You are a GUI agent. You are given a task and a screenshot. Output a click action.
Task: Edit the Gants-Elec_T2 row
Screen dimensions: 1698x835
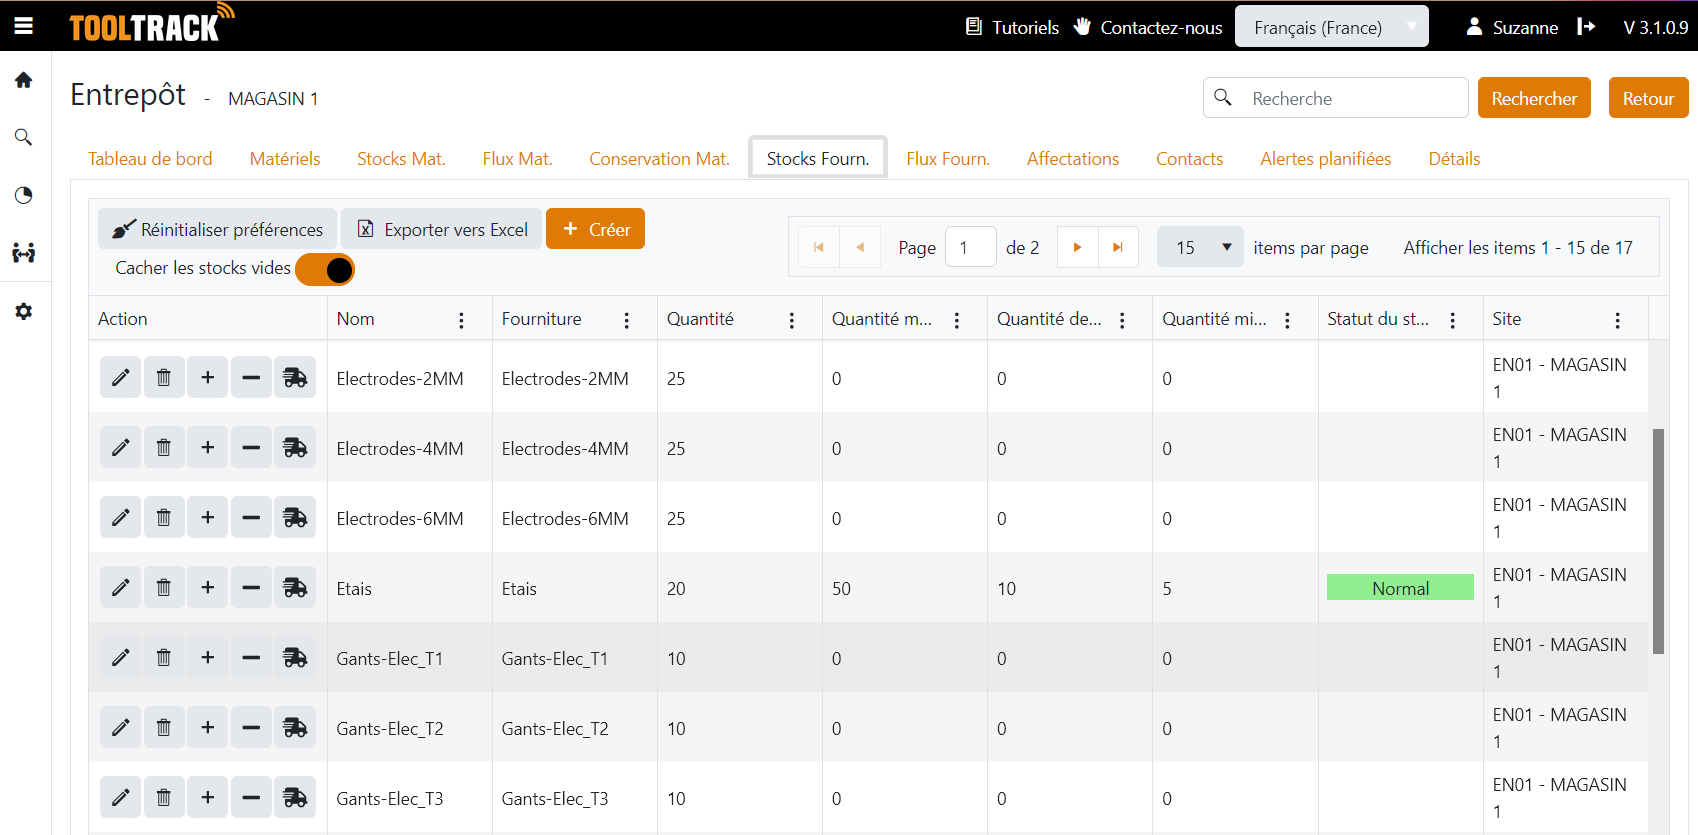121,728
